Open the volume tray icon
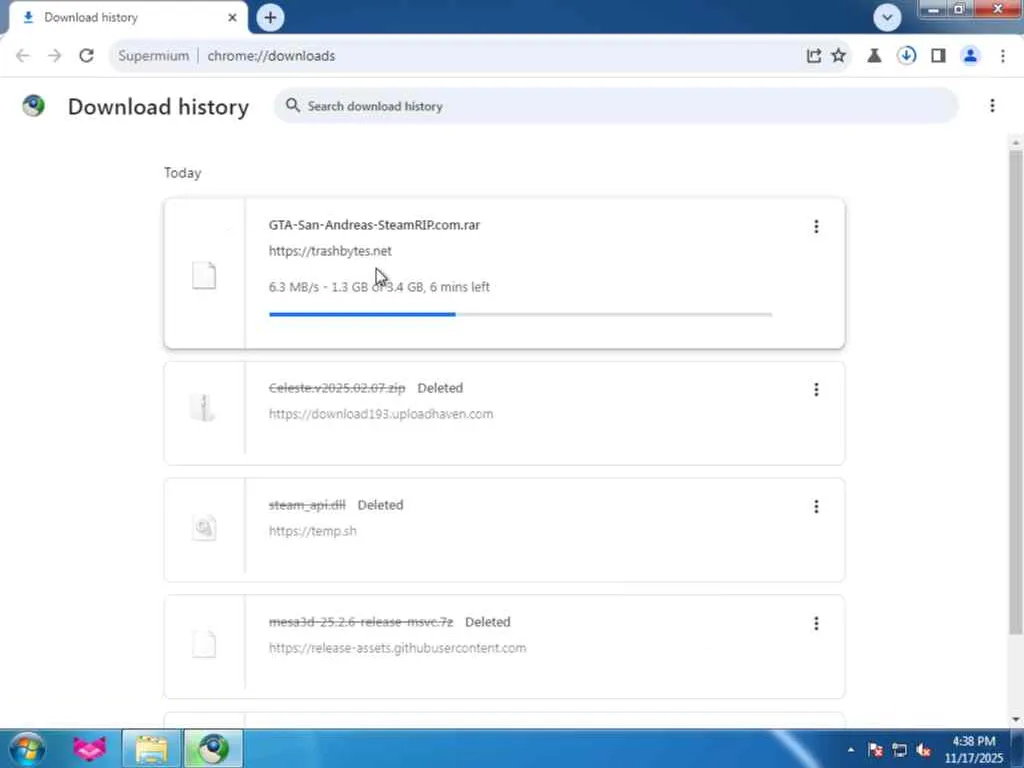This screenshot has height=768, width=1024. pyautogui.click(x=923, y=750)
